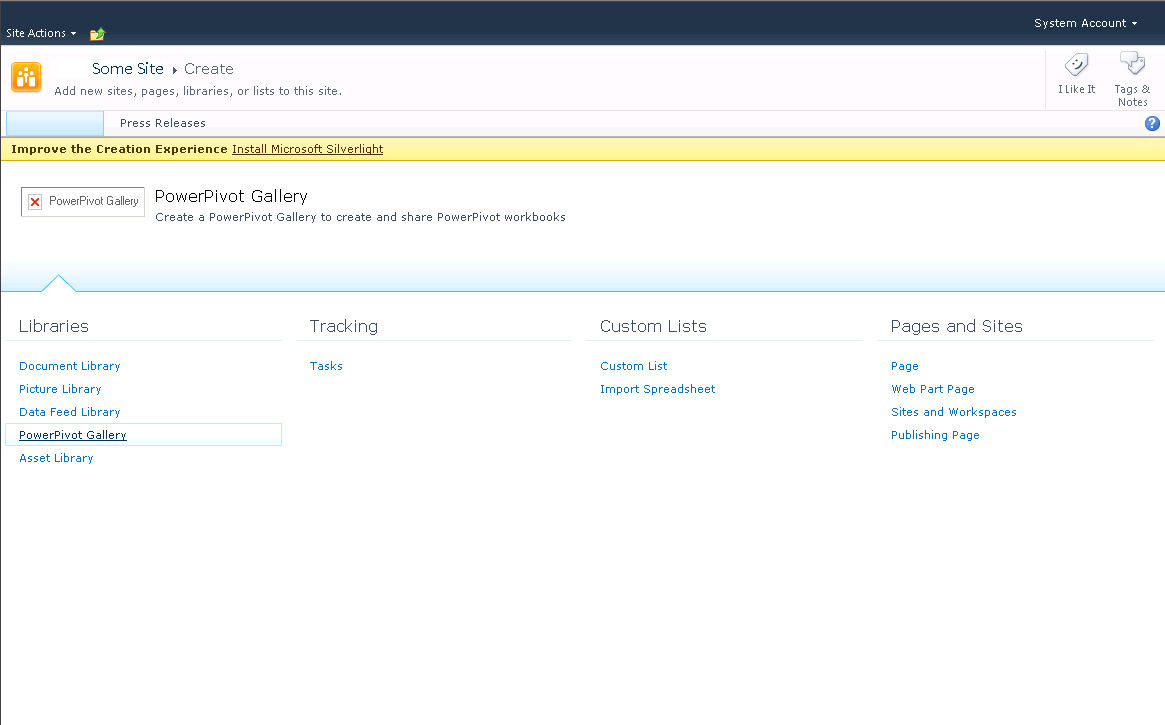Image resolution: width=1165 pixels, height=725 pixels.
Task: Choose Picture Library under Libraries
Action: pos(60,389)
